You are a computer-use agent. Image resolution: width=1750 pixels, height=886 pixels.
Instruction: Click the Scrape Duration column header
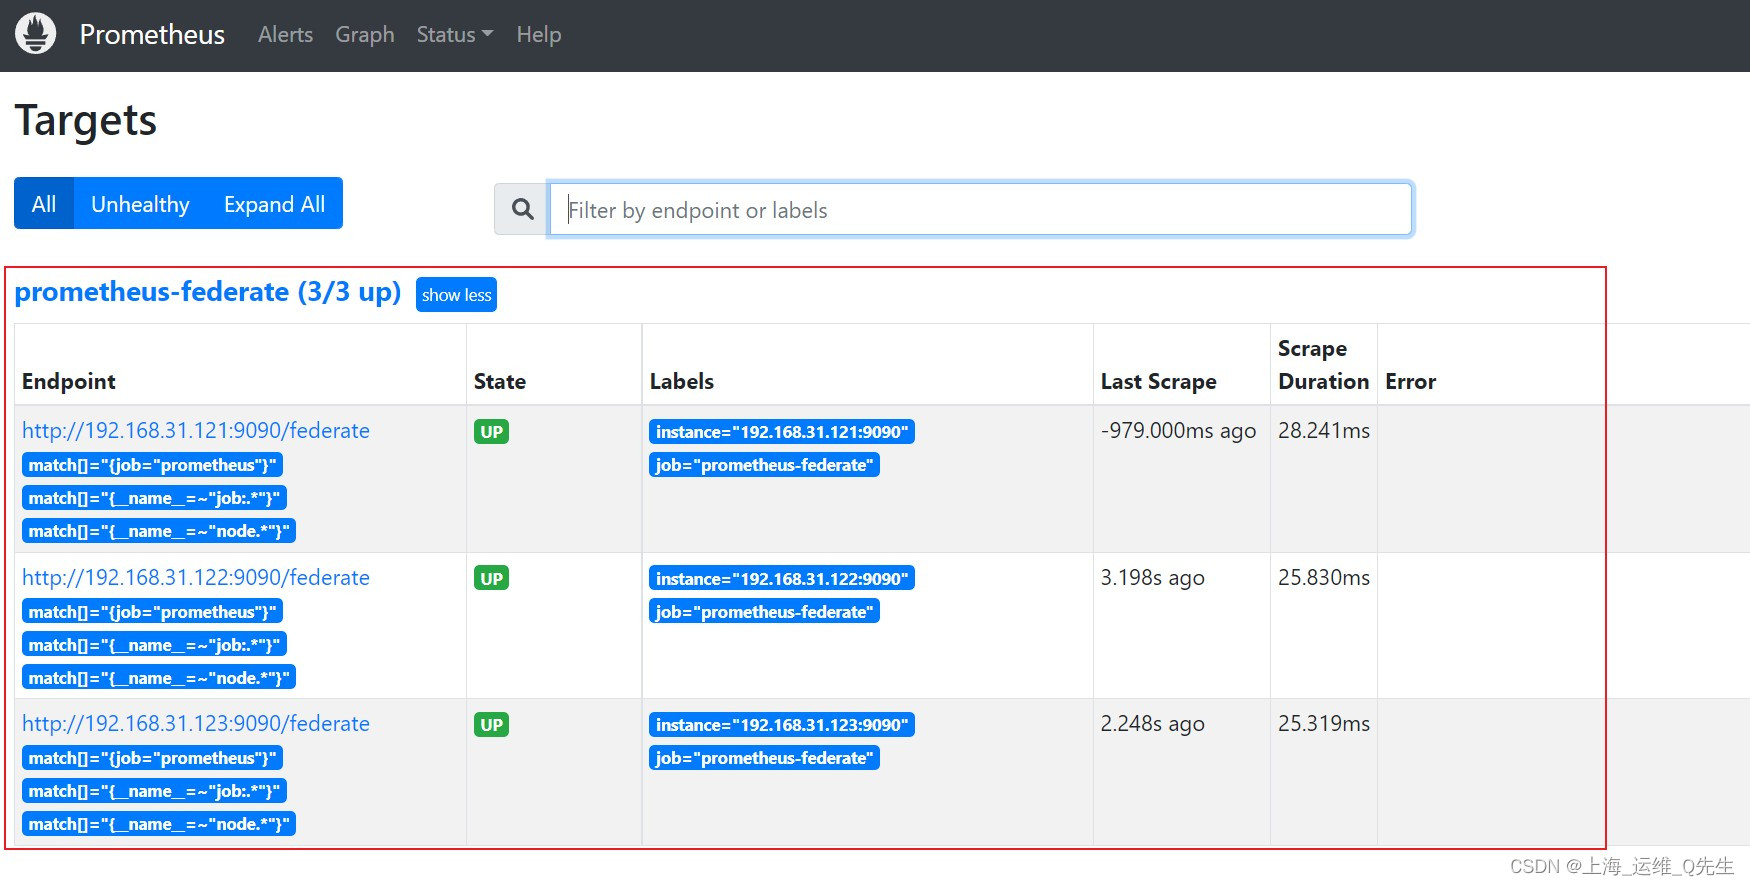coord(1323,365)
